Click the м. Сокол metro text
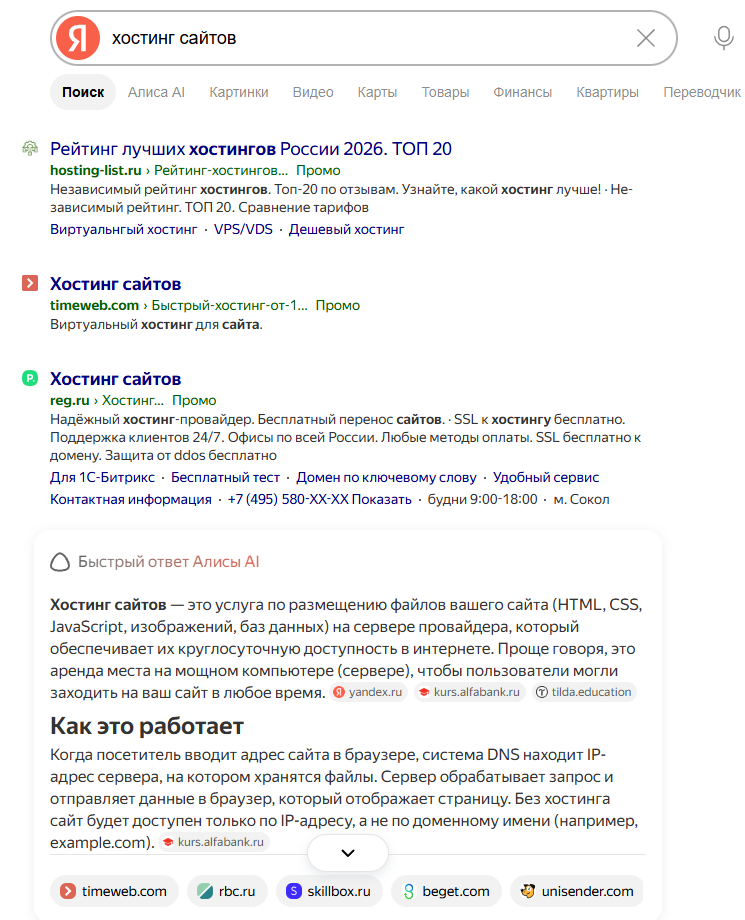 581,499
